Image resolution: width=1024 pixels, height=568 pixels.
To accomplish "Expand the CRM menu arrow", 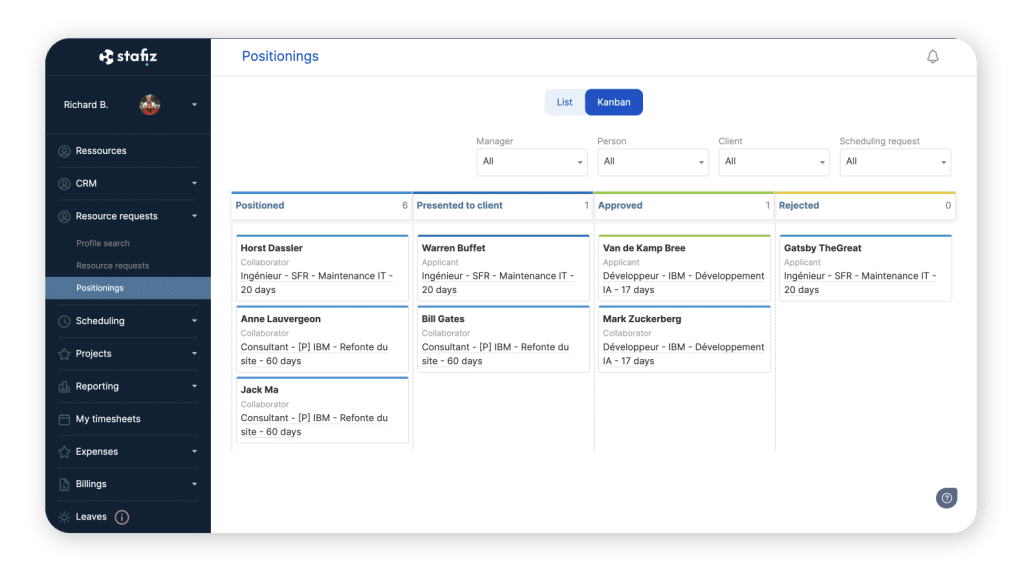I will tap(194, 183).
